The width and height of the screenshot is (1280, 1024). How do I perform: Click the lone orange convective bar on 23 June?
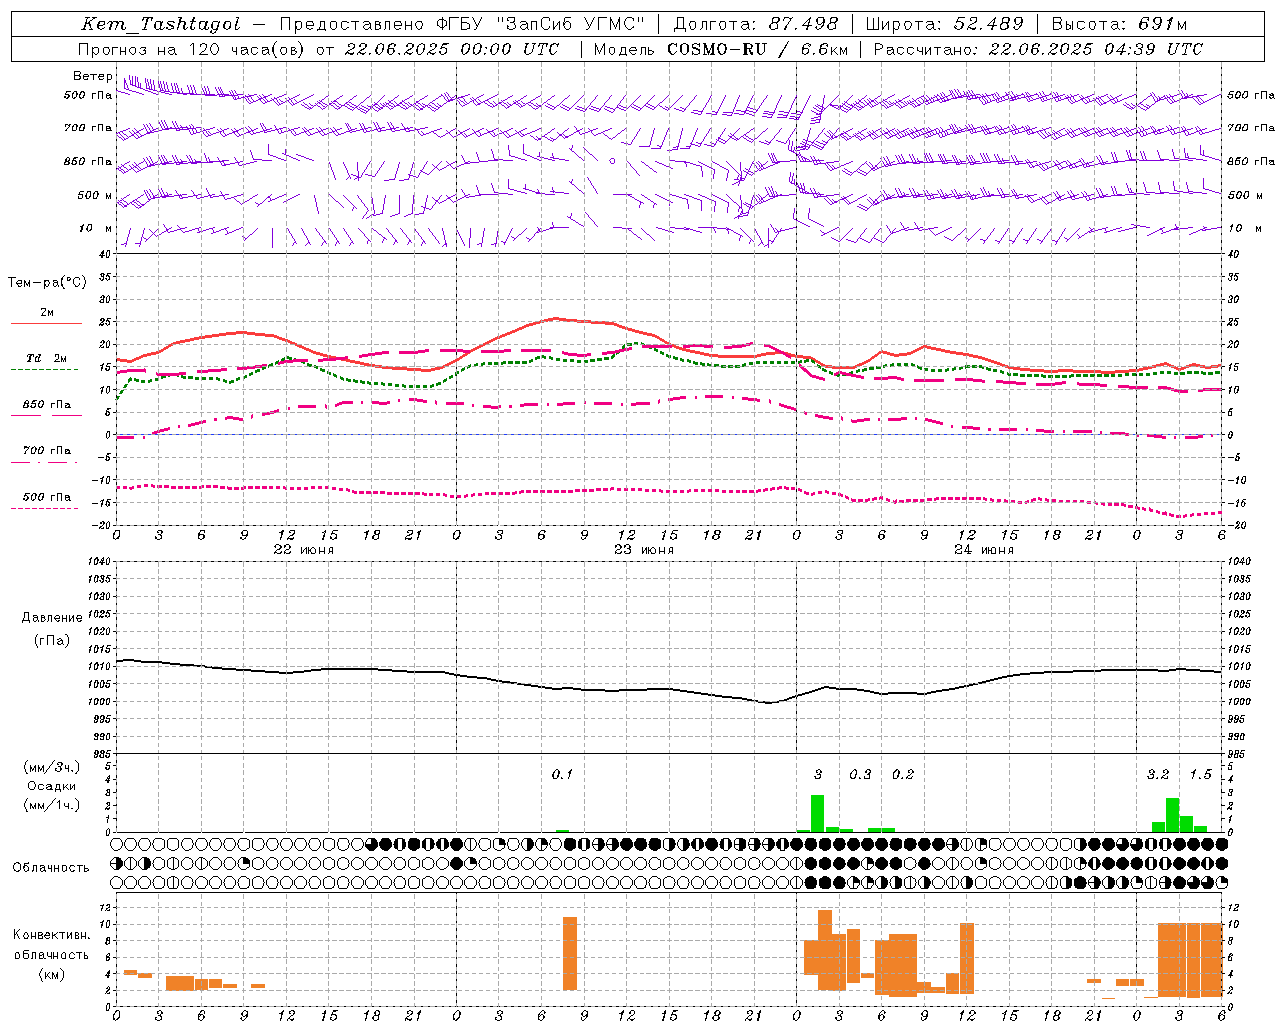pyautogui.click(x=570, y=953)
